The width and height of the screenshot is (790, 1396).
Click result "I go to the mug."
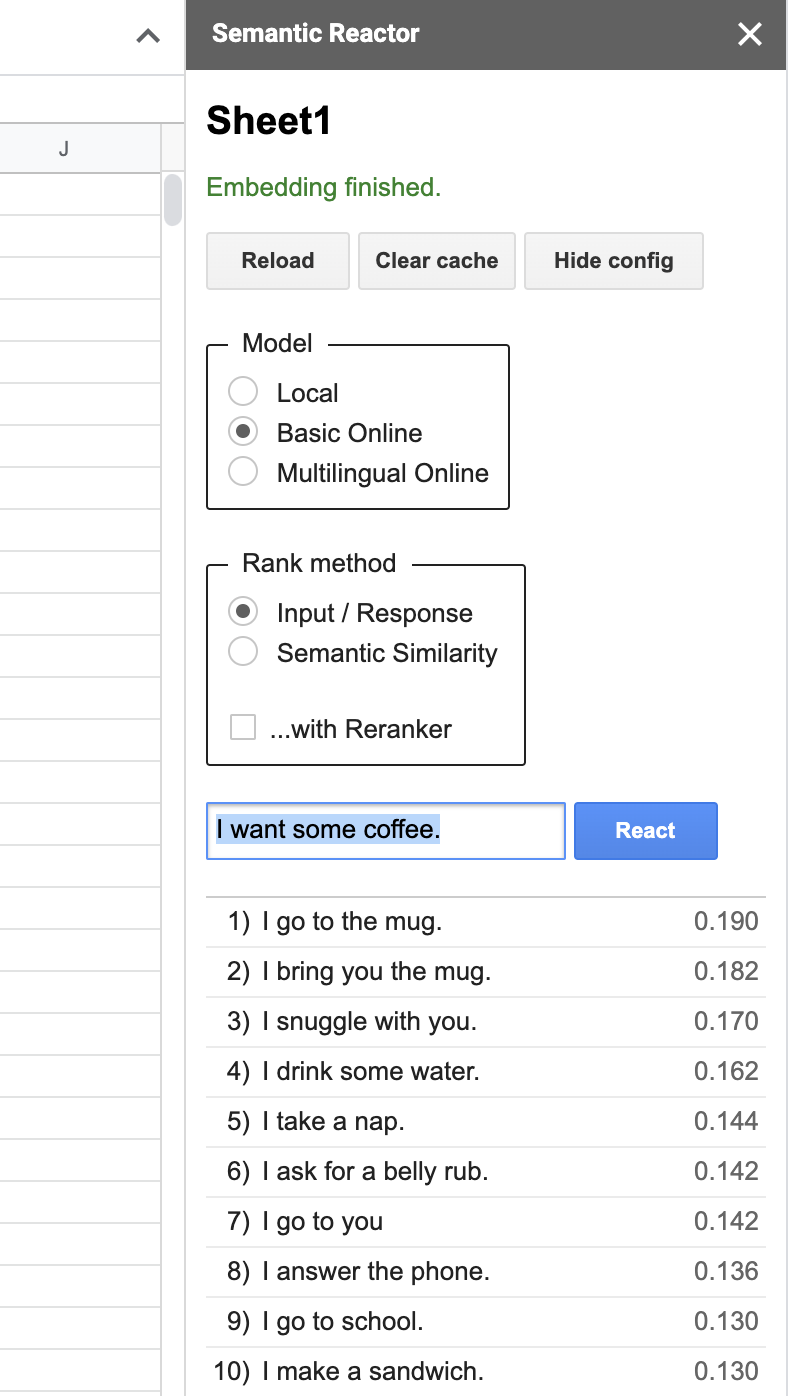click(352, 921)
